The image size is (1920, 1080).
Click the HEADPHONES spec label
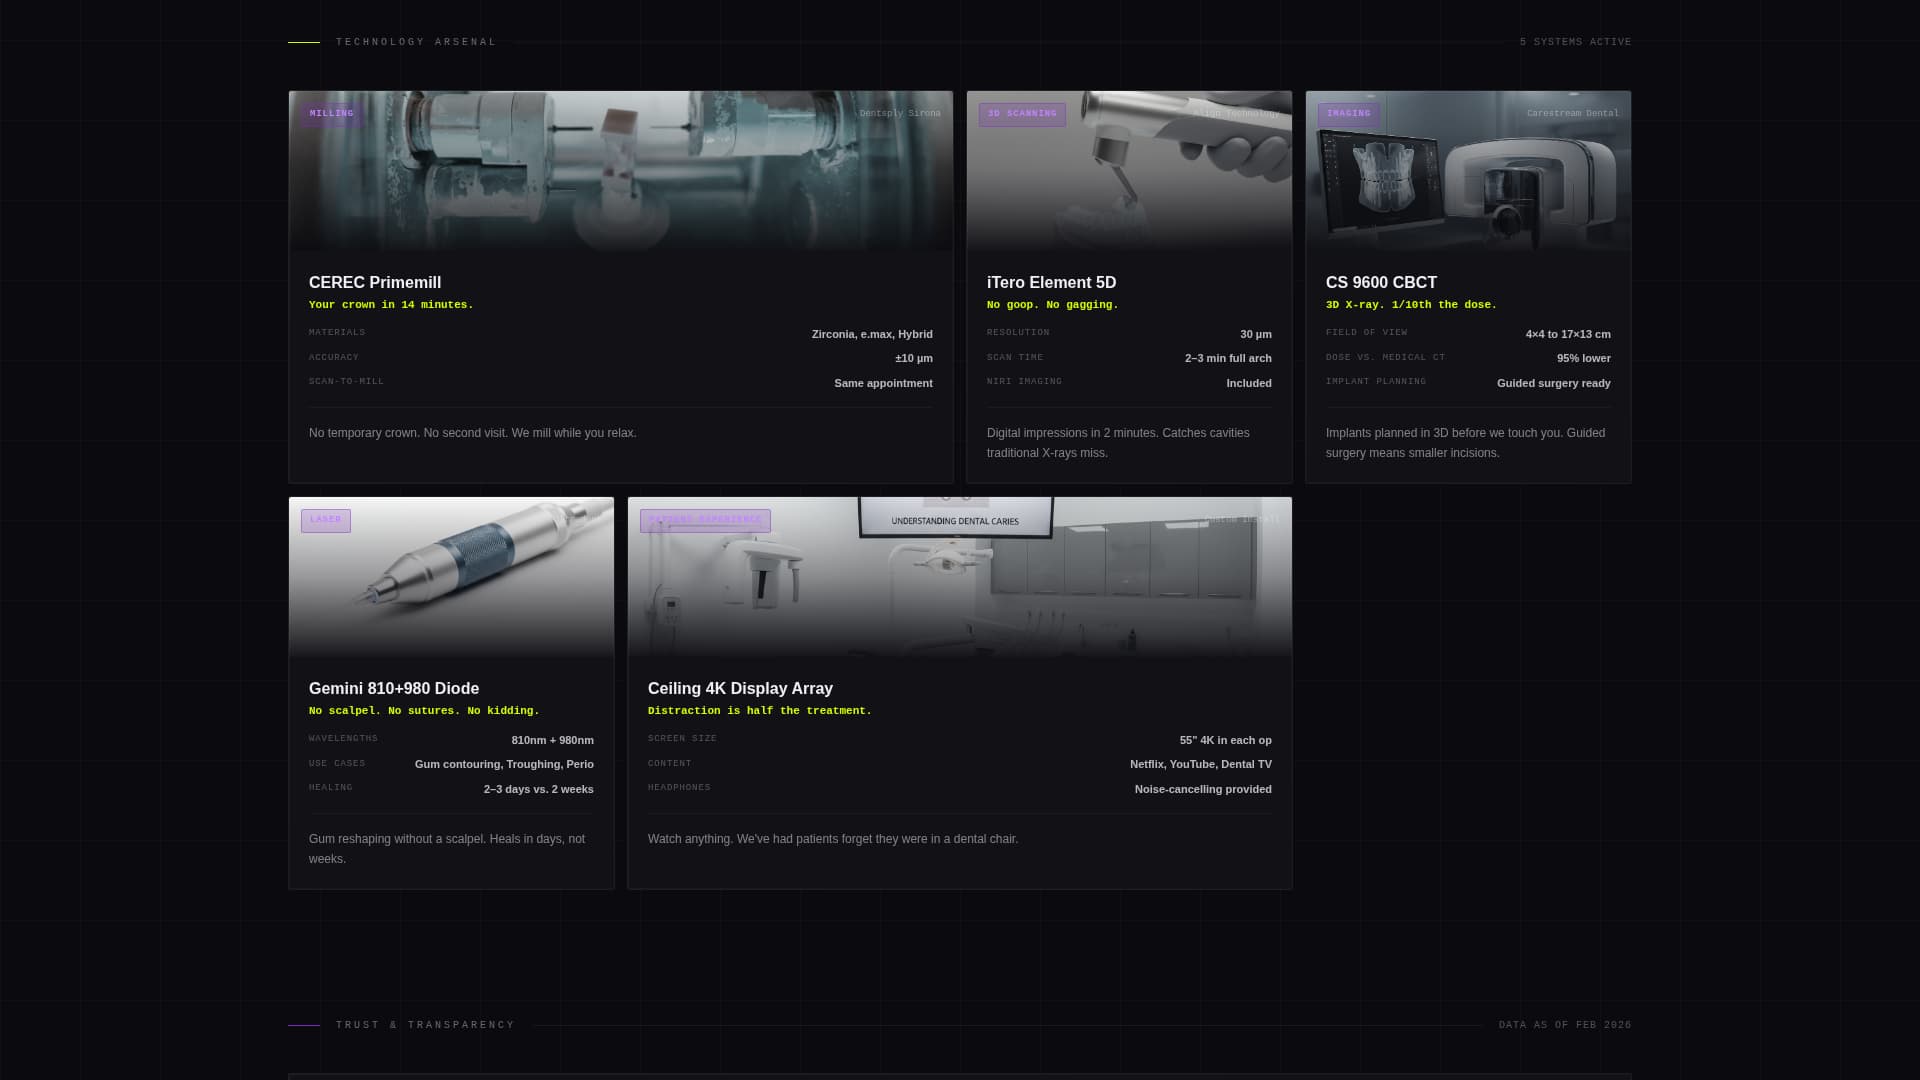[679, 788]
